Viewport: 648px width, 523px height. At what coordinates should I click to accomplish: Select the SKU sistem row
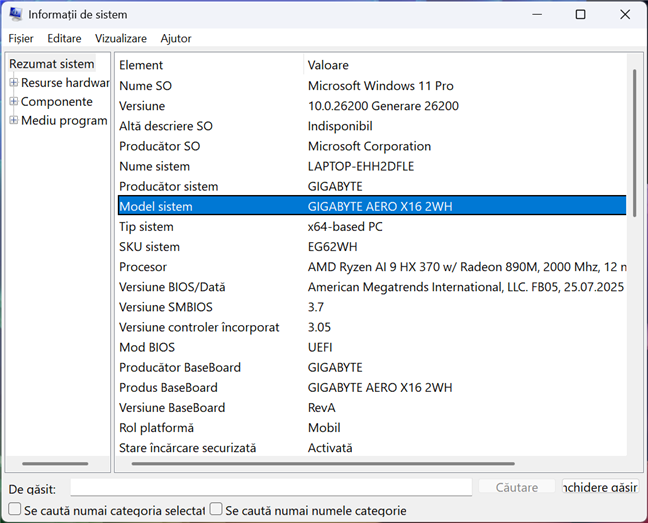point(372,247)
